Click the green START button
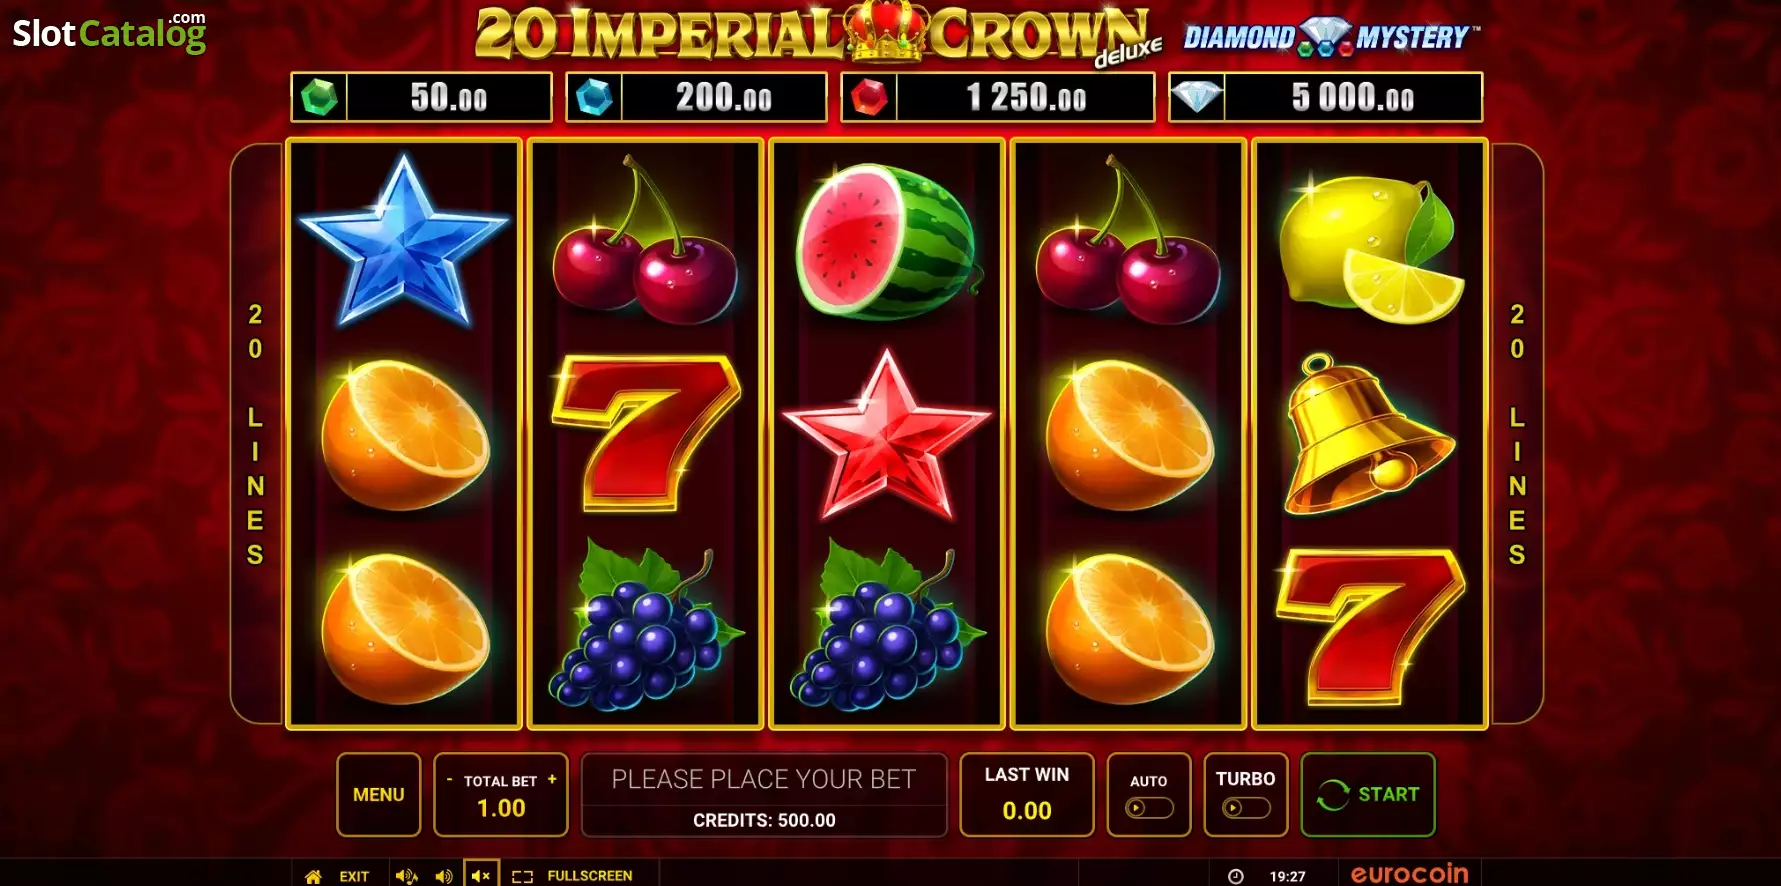 coord(1368,794)
